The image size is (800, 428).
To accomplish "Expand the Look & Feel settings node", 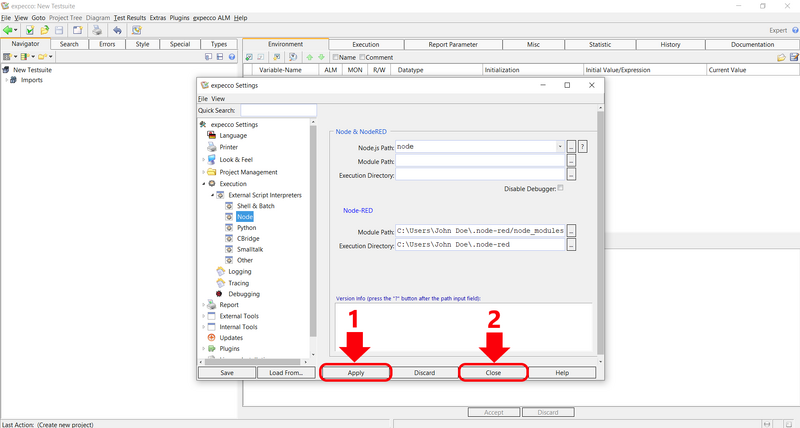I will point(203,160).
